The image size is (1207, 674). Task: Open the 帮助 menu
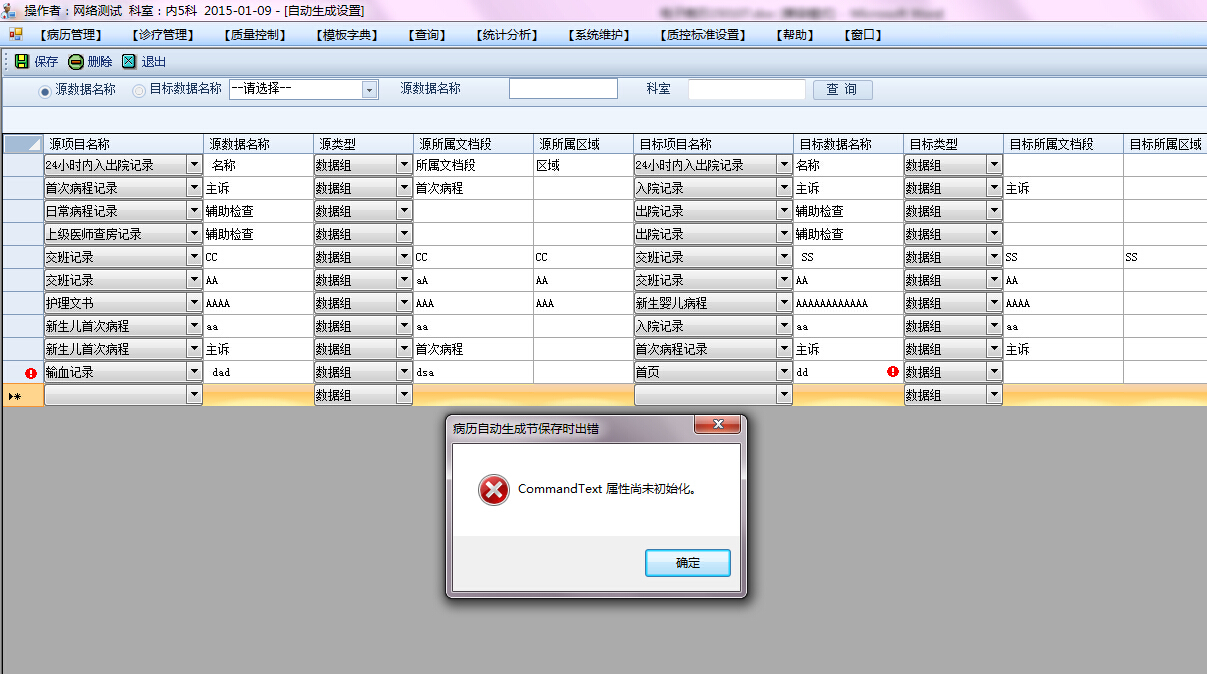(795, 35)
